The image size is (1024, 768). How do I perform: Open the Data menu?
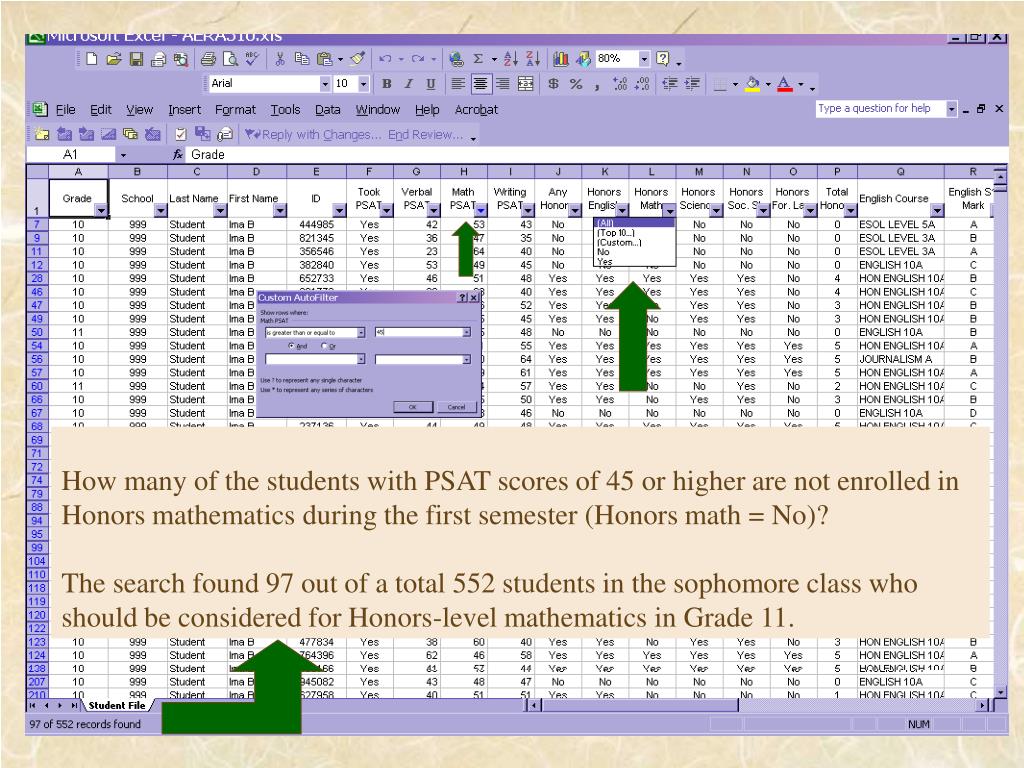pyautogui.click(x=328, y=110)
